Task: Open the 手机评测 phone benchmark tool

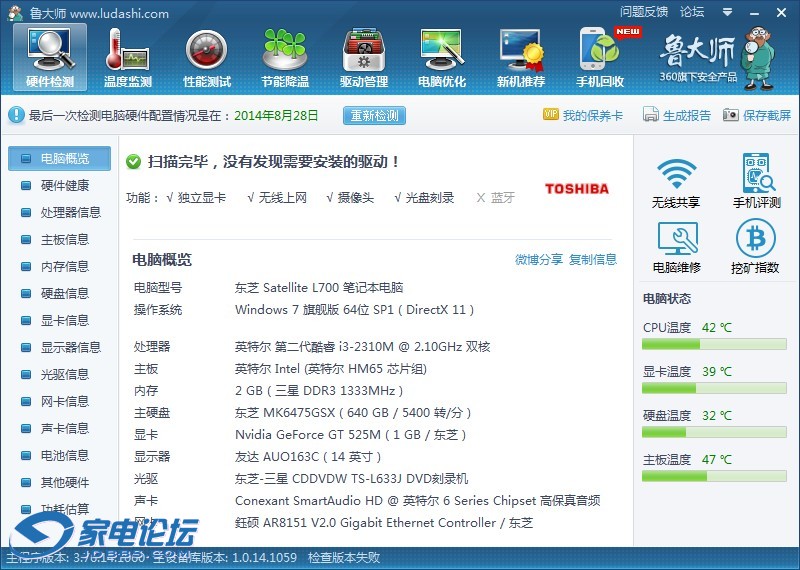Action: [755, 182]
